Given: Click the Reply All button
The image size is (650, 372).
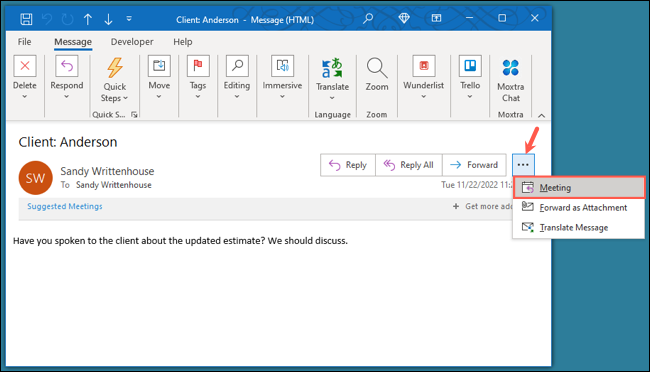Looking at the screenshot, I should click(409, 165).
